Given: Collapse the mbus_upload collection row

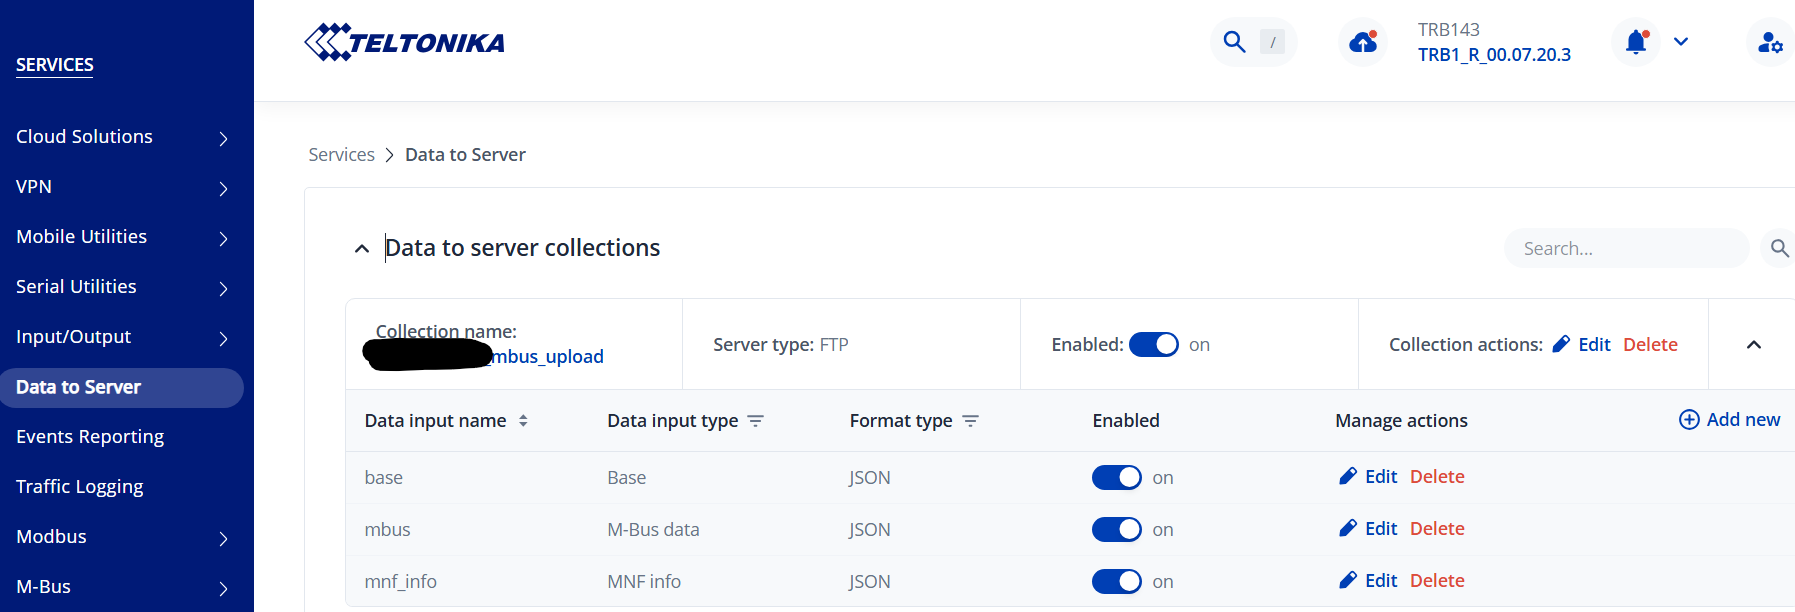Looking at the screenshot, I should [x=1753, y=345].
